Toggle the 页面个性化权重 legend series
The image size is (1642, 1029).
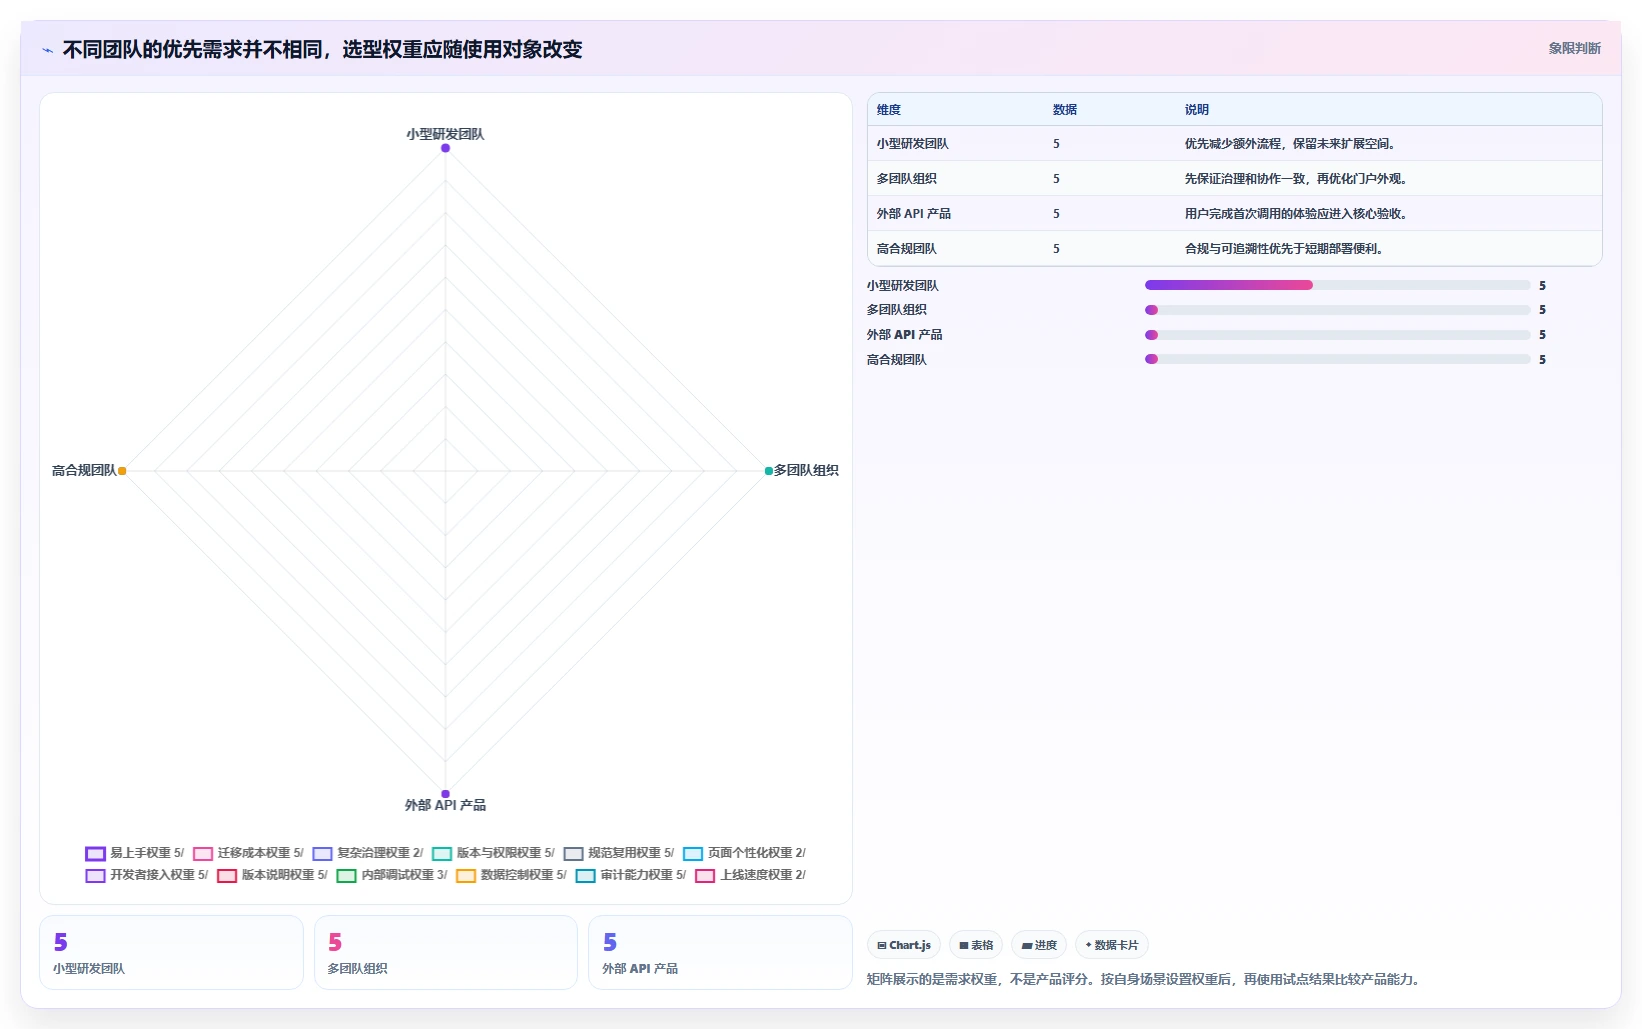point(744,853)
